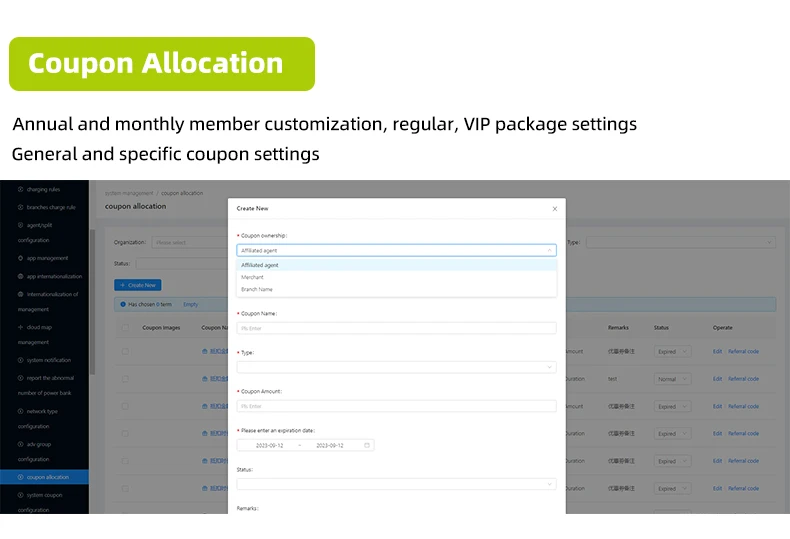Open app internationalization menu item
Image resolution: width=790 pixels, height=539 pixels.
[x=54, y=276]
